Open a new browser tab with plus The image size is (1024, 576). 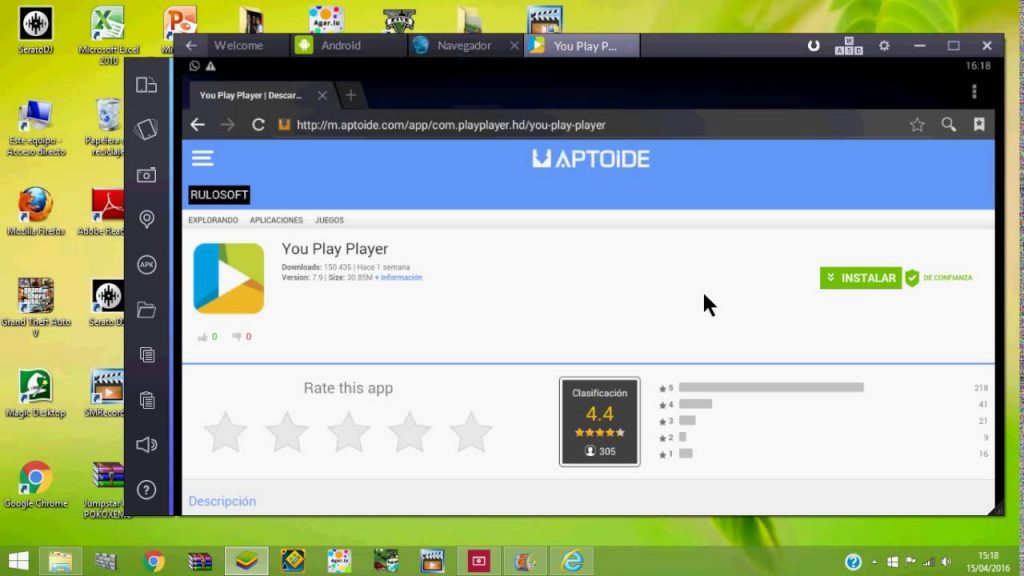click(x=351, y=95)
